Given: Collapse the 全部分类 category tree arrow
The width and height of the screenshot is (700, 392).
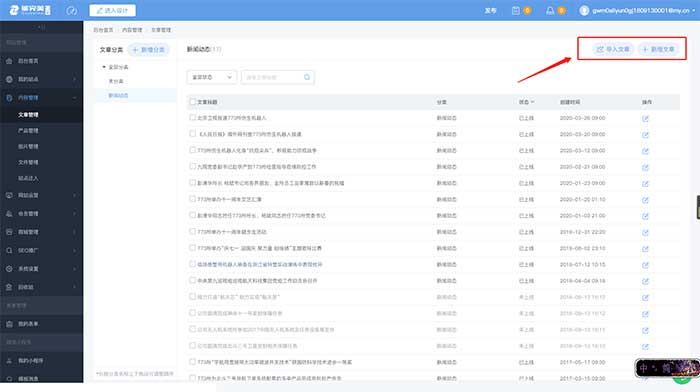Looking at the screenshot, I should coord(104,67).
